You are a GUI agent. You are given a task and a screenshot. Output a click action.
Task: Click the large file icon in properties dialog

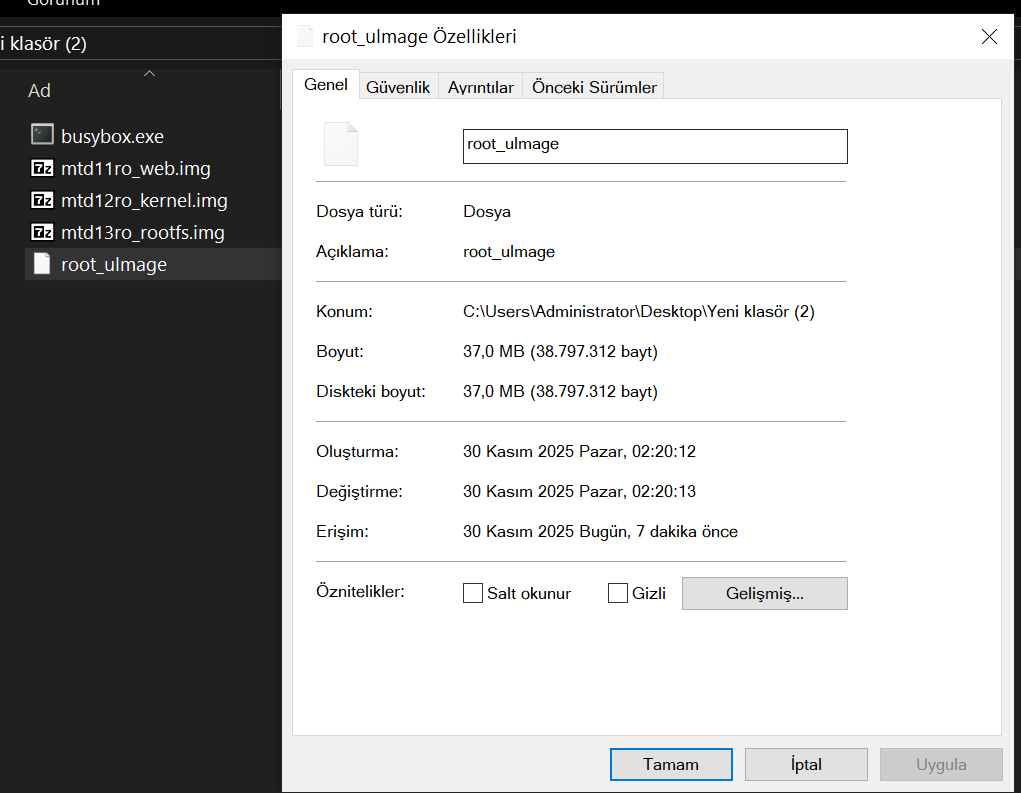340,144
